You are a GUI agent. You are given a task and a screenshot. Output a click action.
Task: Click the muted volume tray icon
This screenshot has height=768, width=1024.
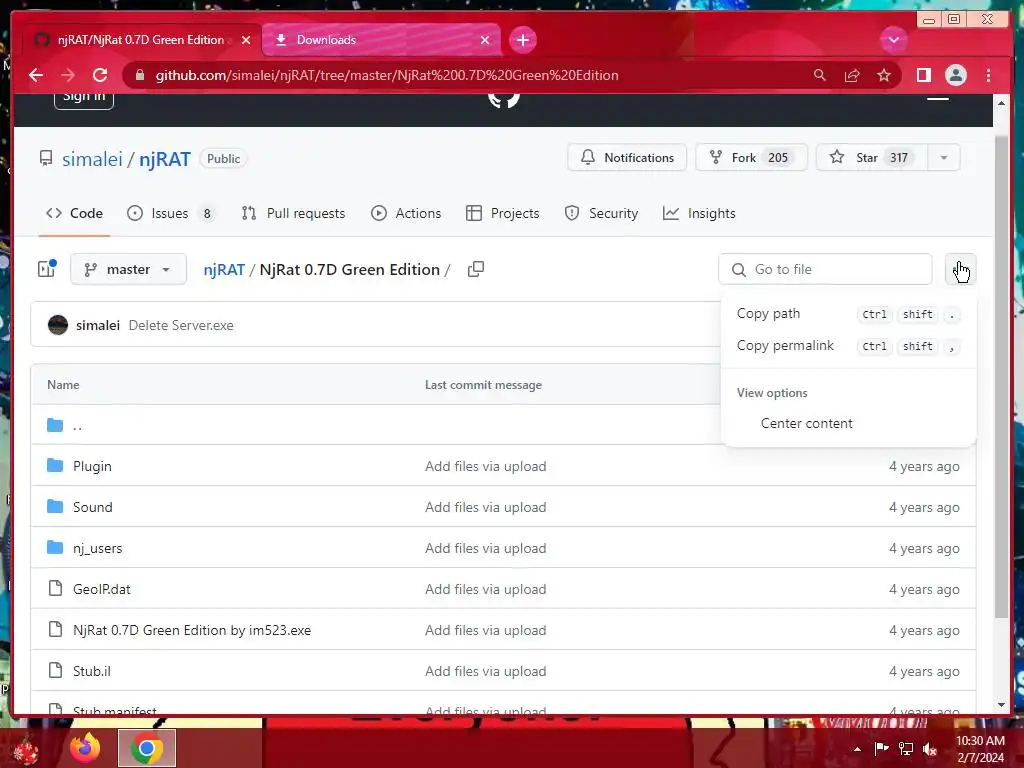(929, 749)
